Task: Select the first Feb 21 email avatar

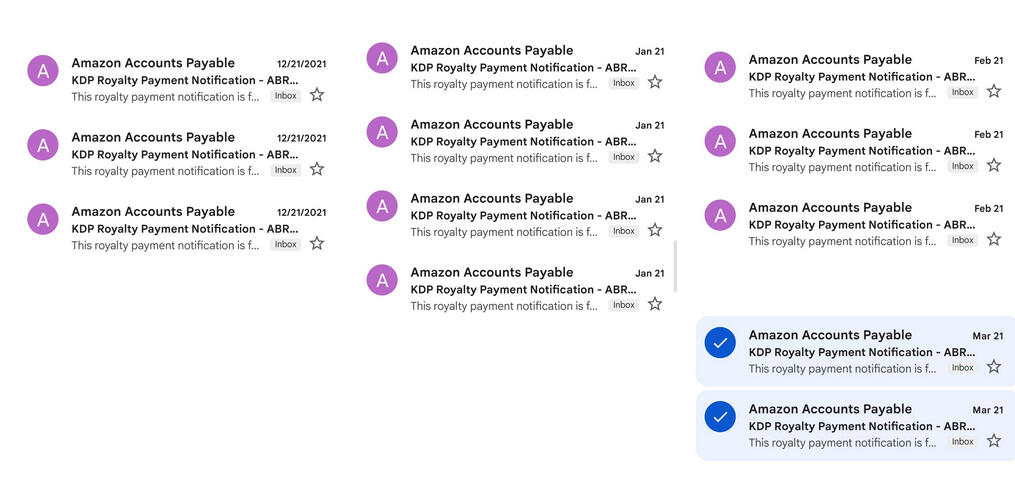Action: click(x=720, y=67)
